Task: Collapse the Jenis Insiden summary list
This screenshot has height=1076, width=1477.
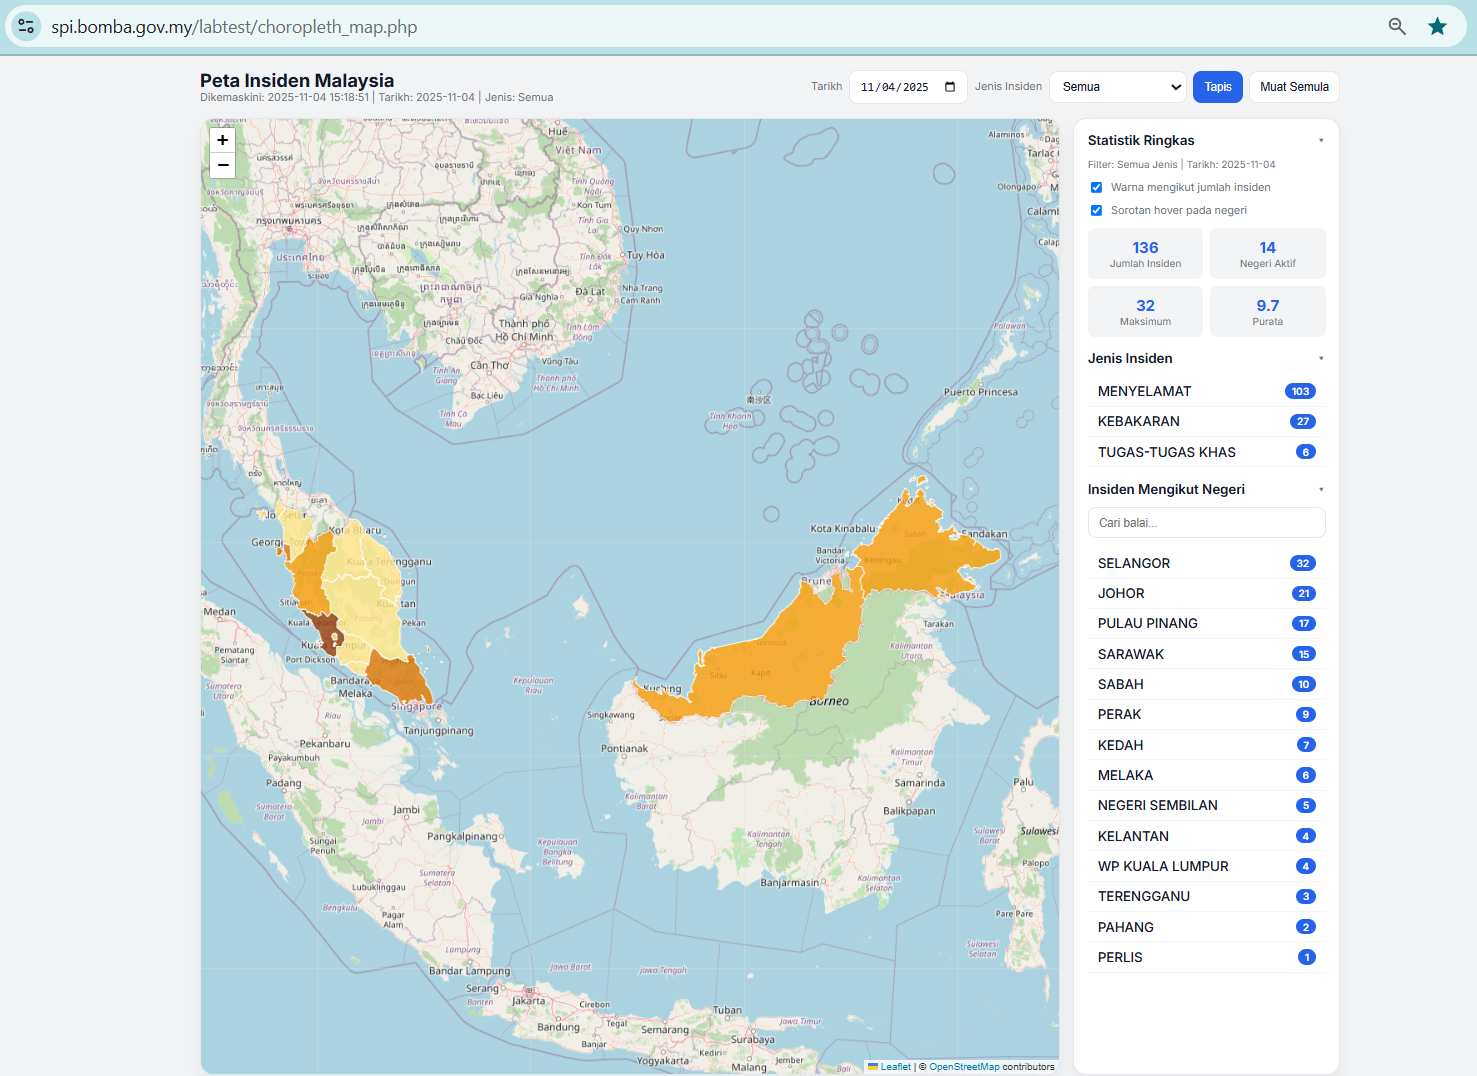Action: pyautogui.click(x=1321, y=358)
